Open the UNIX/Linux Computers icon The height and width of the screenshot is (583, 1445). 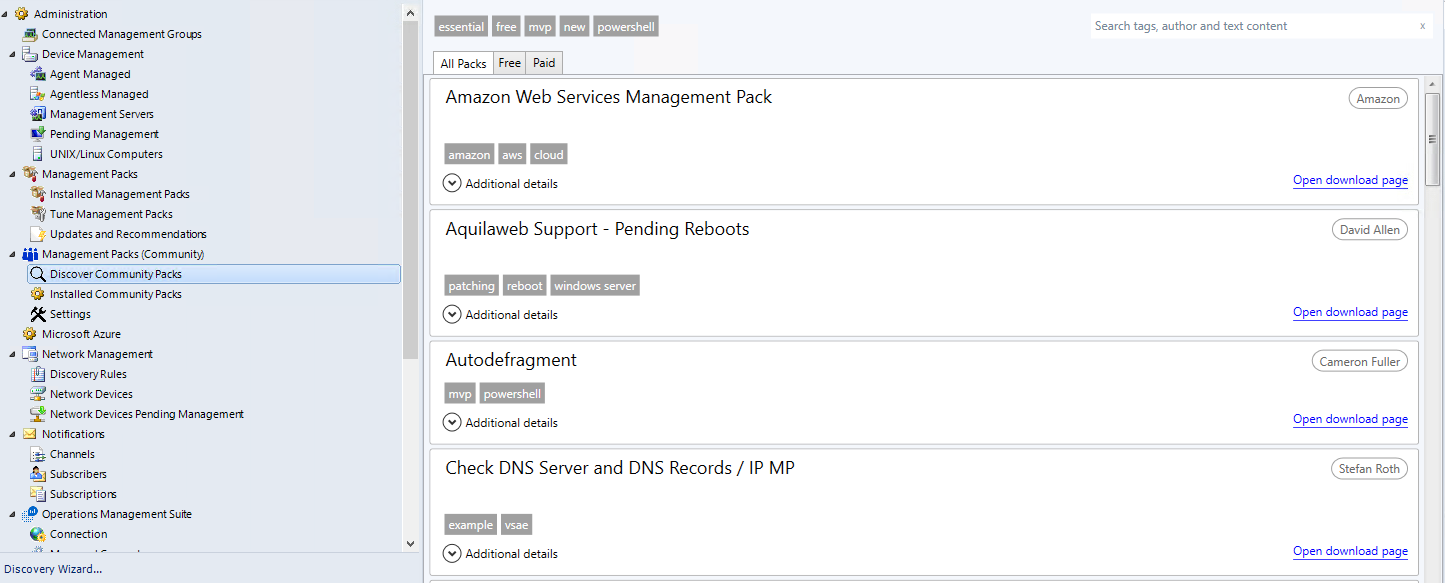click(38, 154)
